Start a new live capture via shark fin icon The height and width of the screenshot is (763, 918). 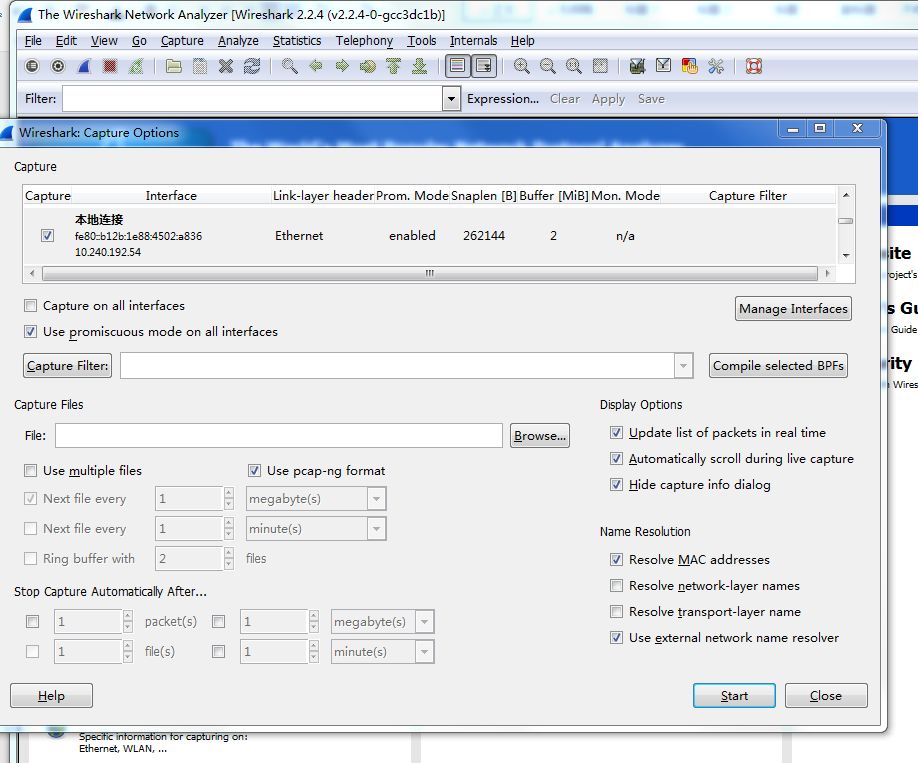(84, 66)
